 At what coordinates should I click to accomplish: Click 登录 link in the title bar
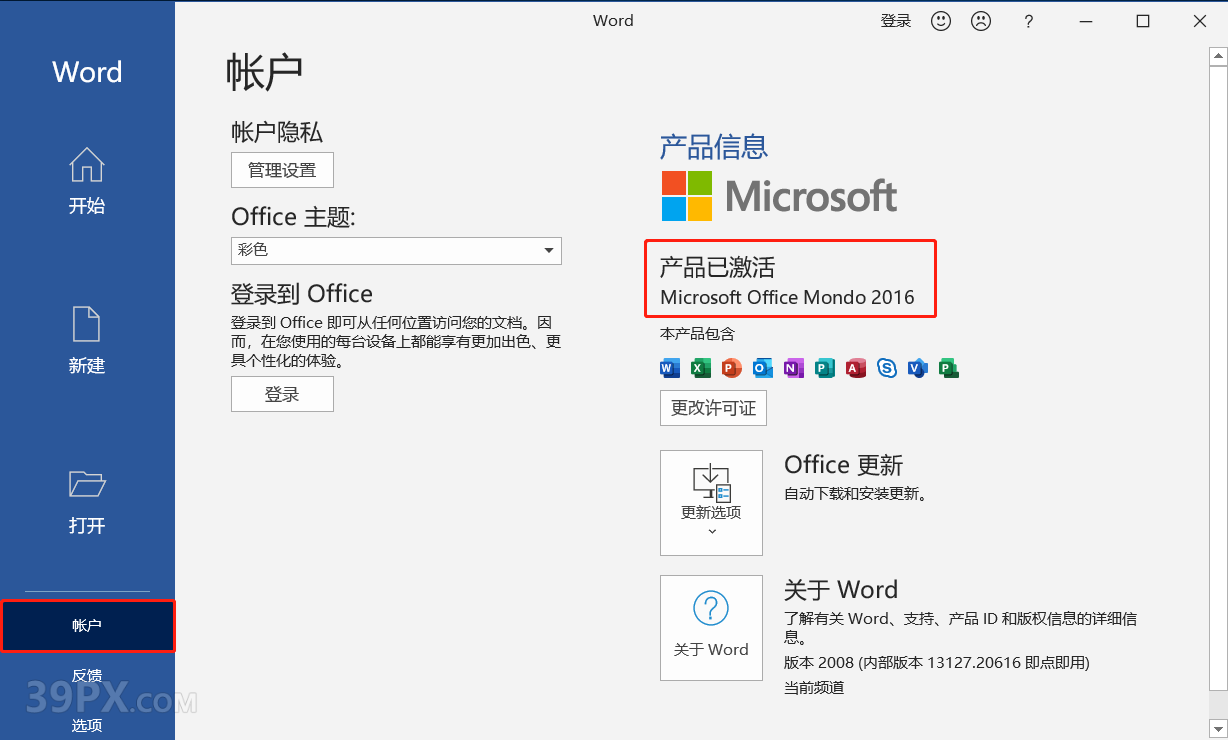(896, 21)
